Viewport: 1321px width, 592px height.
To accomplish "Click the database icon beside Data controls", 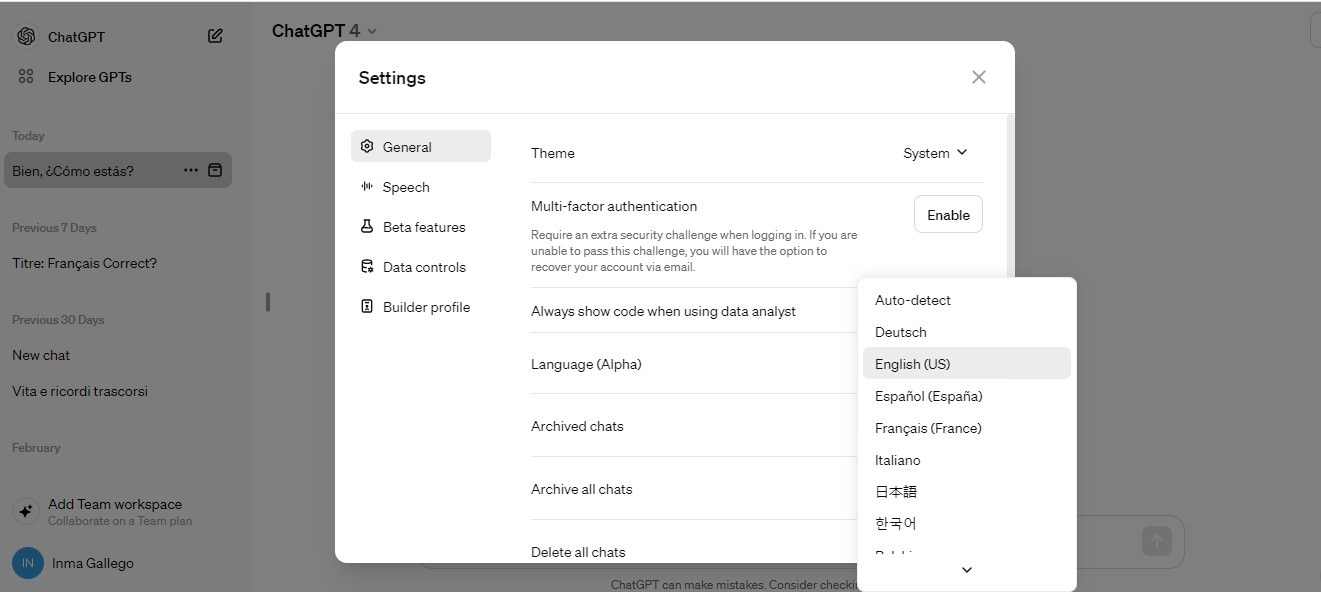I will point(367,266).
